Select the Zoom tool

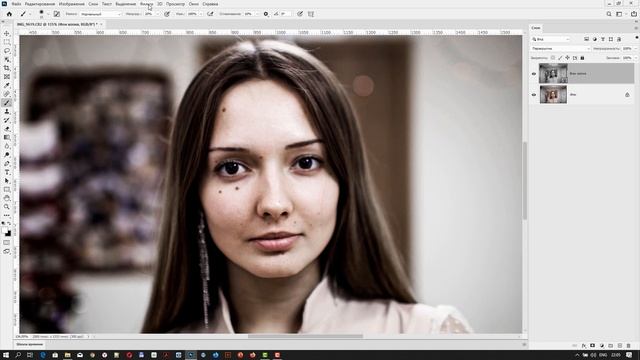point(7,207)
